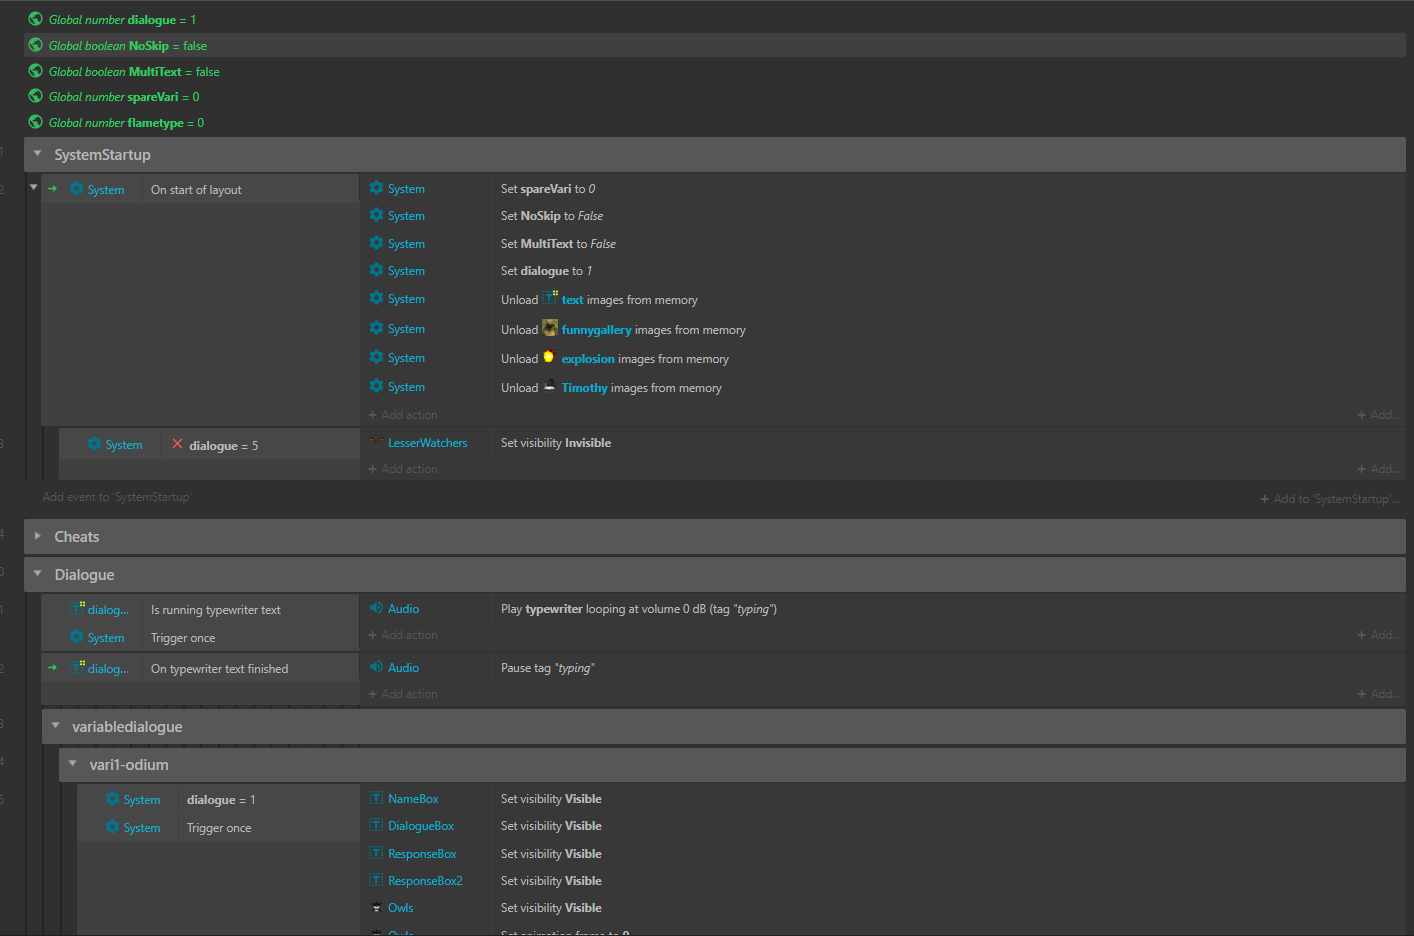The width and height of the screenshot is (1414, 936).
Task: Click Add action under Pause tag typing action
Action: click(403, 694)
